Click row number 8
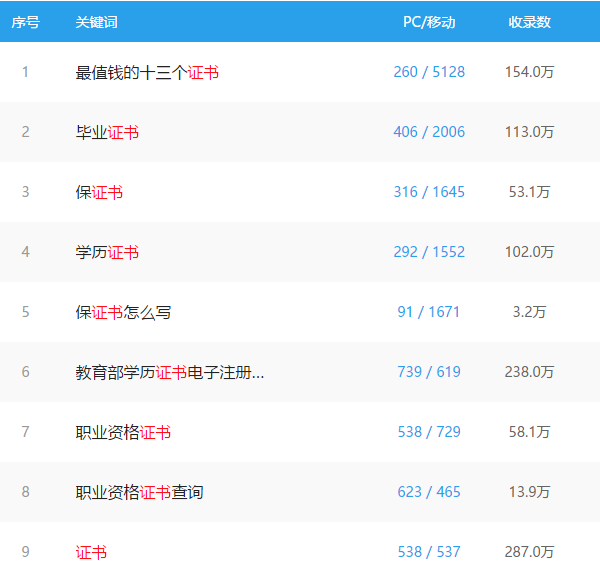 click(25, 492)
